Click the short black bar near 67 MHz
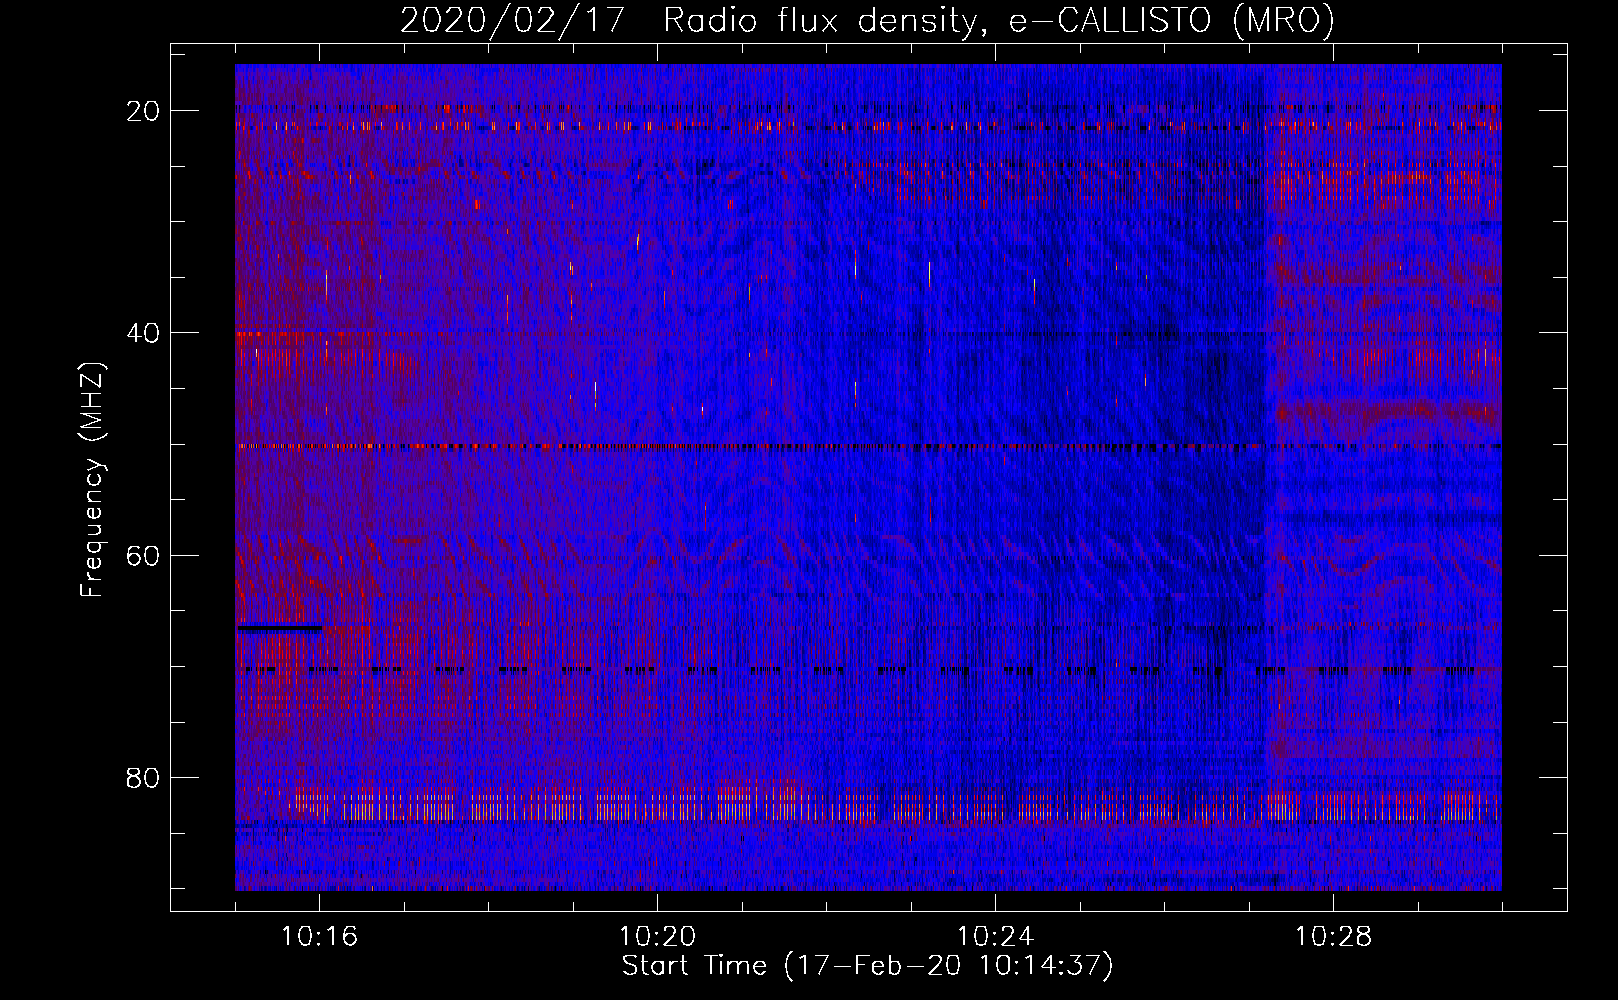Image resolution: width=1618 pixels, height=1000 pixels. (x=279, y=629)
